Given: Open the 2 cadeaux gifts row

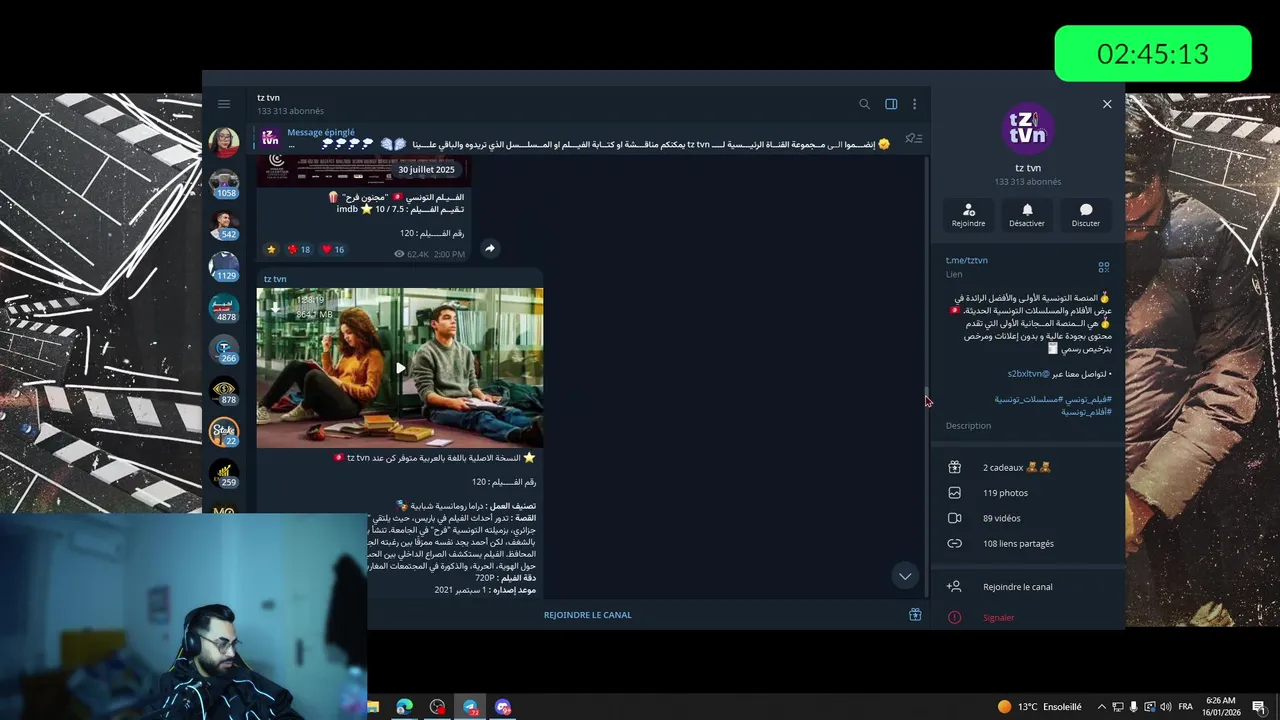Looking at the screenshot, I should tap(1028, 467).
